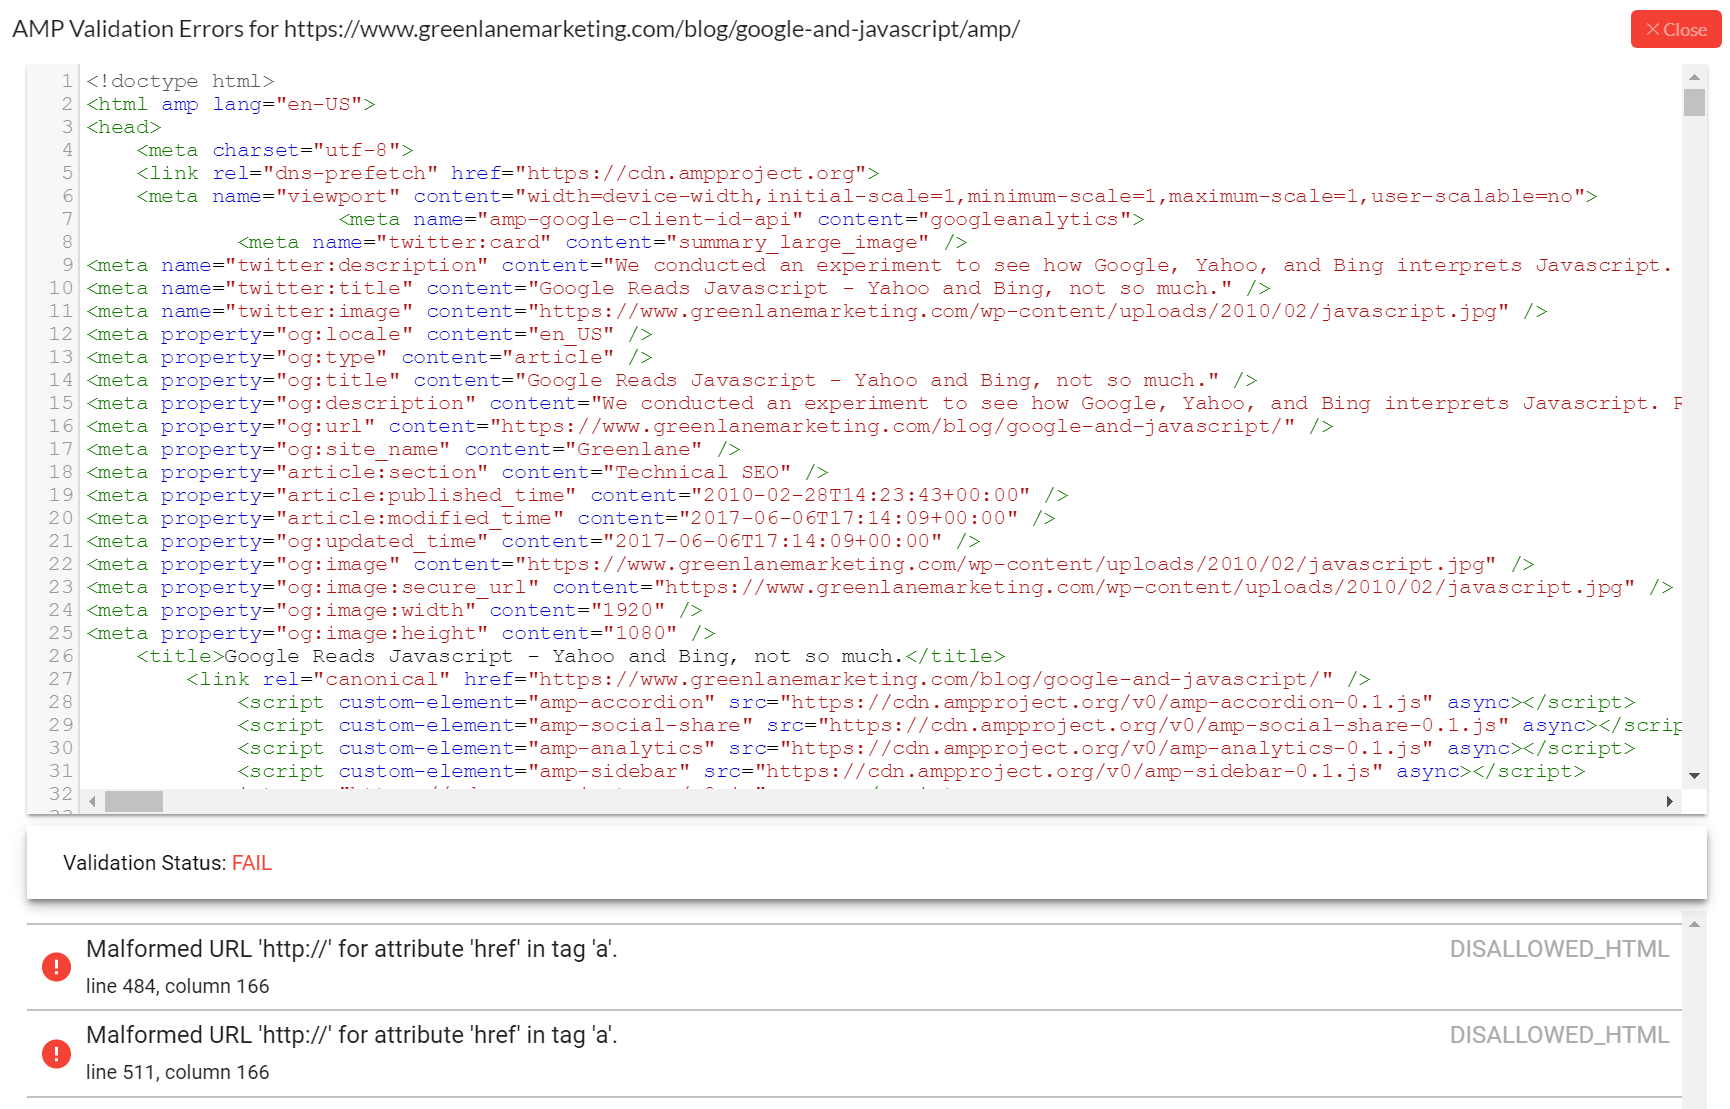Select the malformed URL error at line 484
This screenshot has height=1109, width=1730.
[855, 967]
